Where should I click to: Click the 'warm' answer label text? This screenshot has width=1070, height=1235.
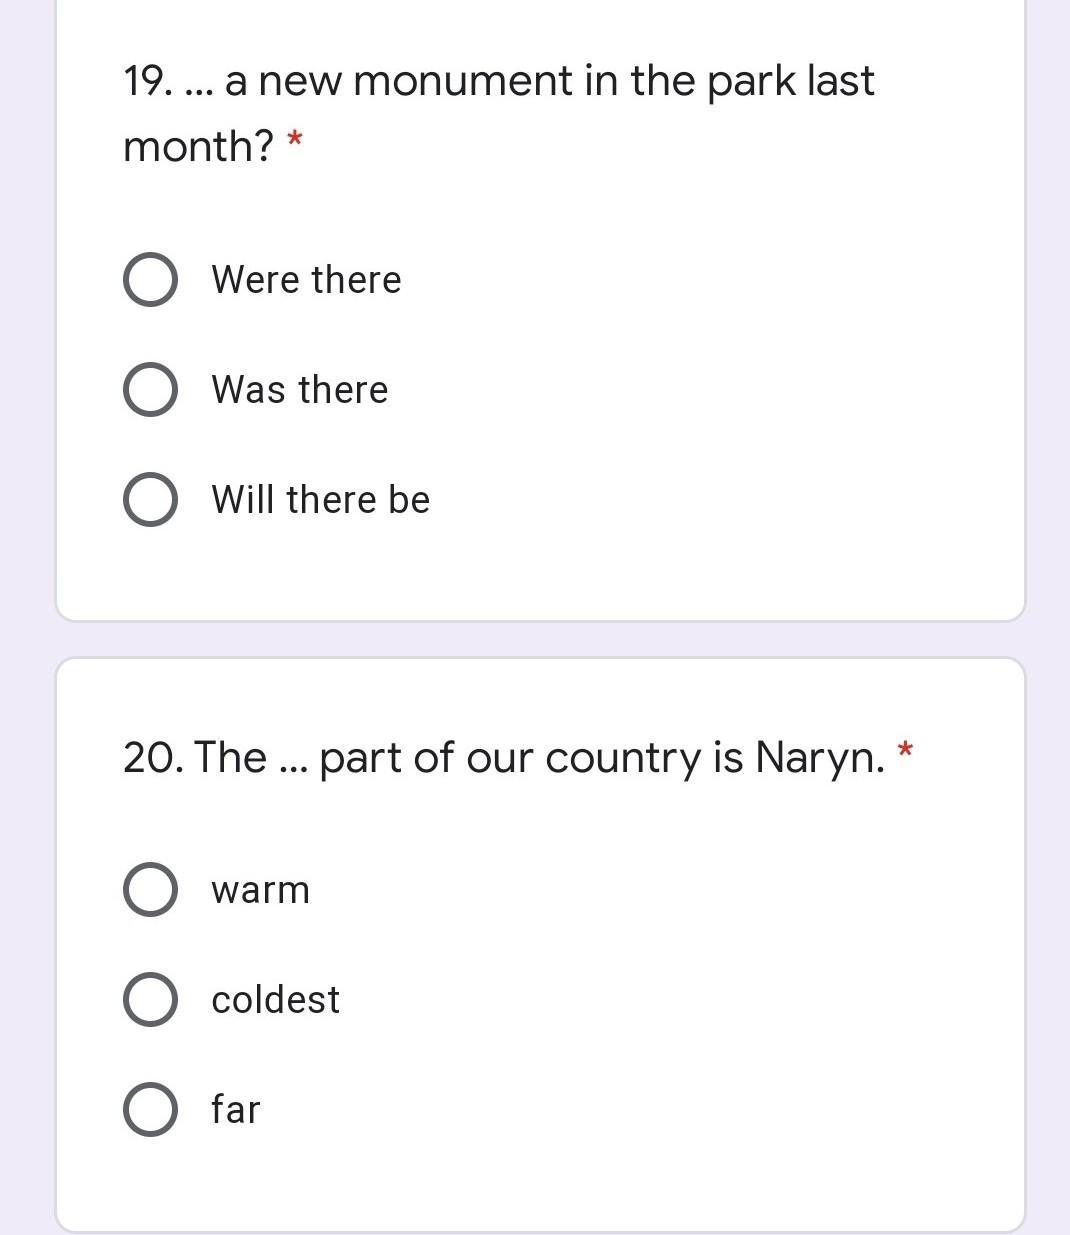[x=260, y=890]
